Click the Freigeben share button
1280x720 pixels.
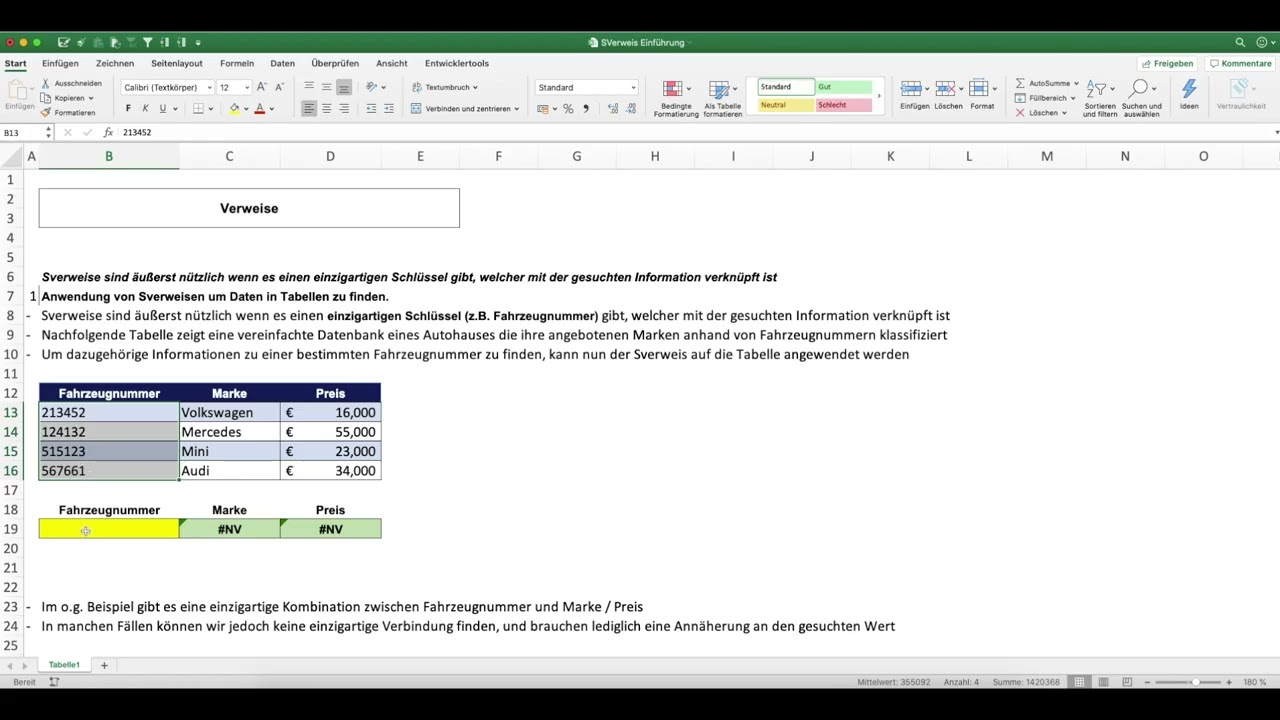[x=1167, y=63]
